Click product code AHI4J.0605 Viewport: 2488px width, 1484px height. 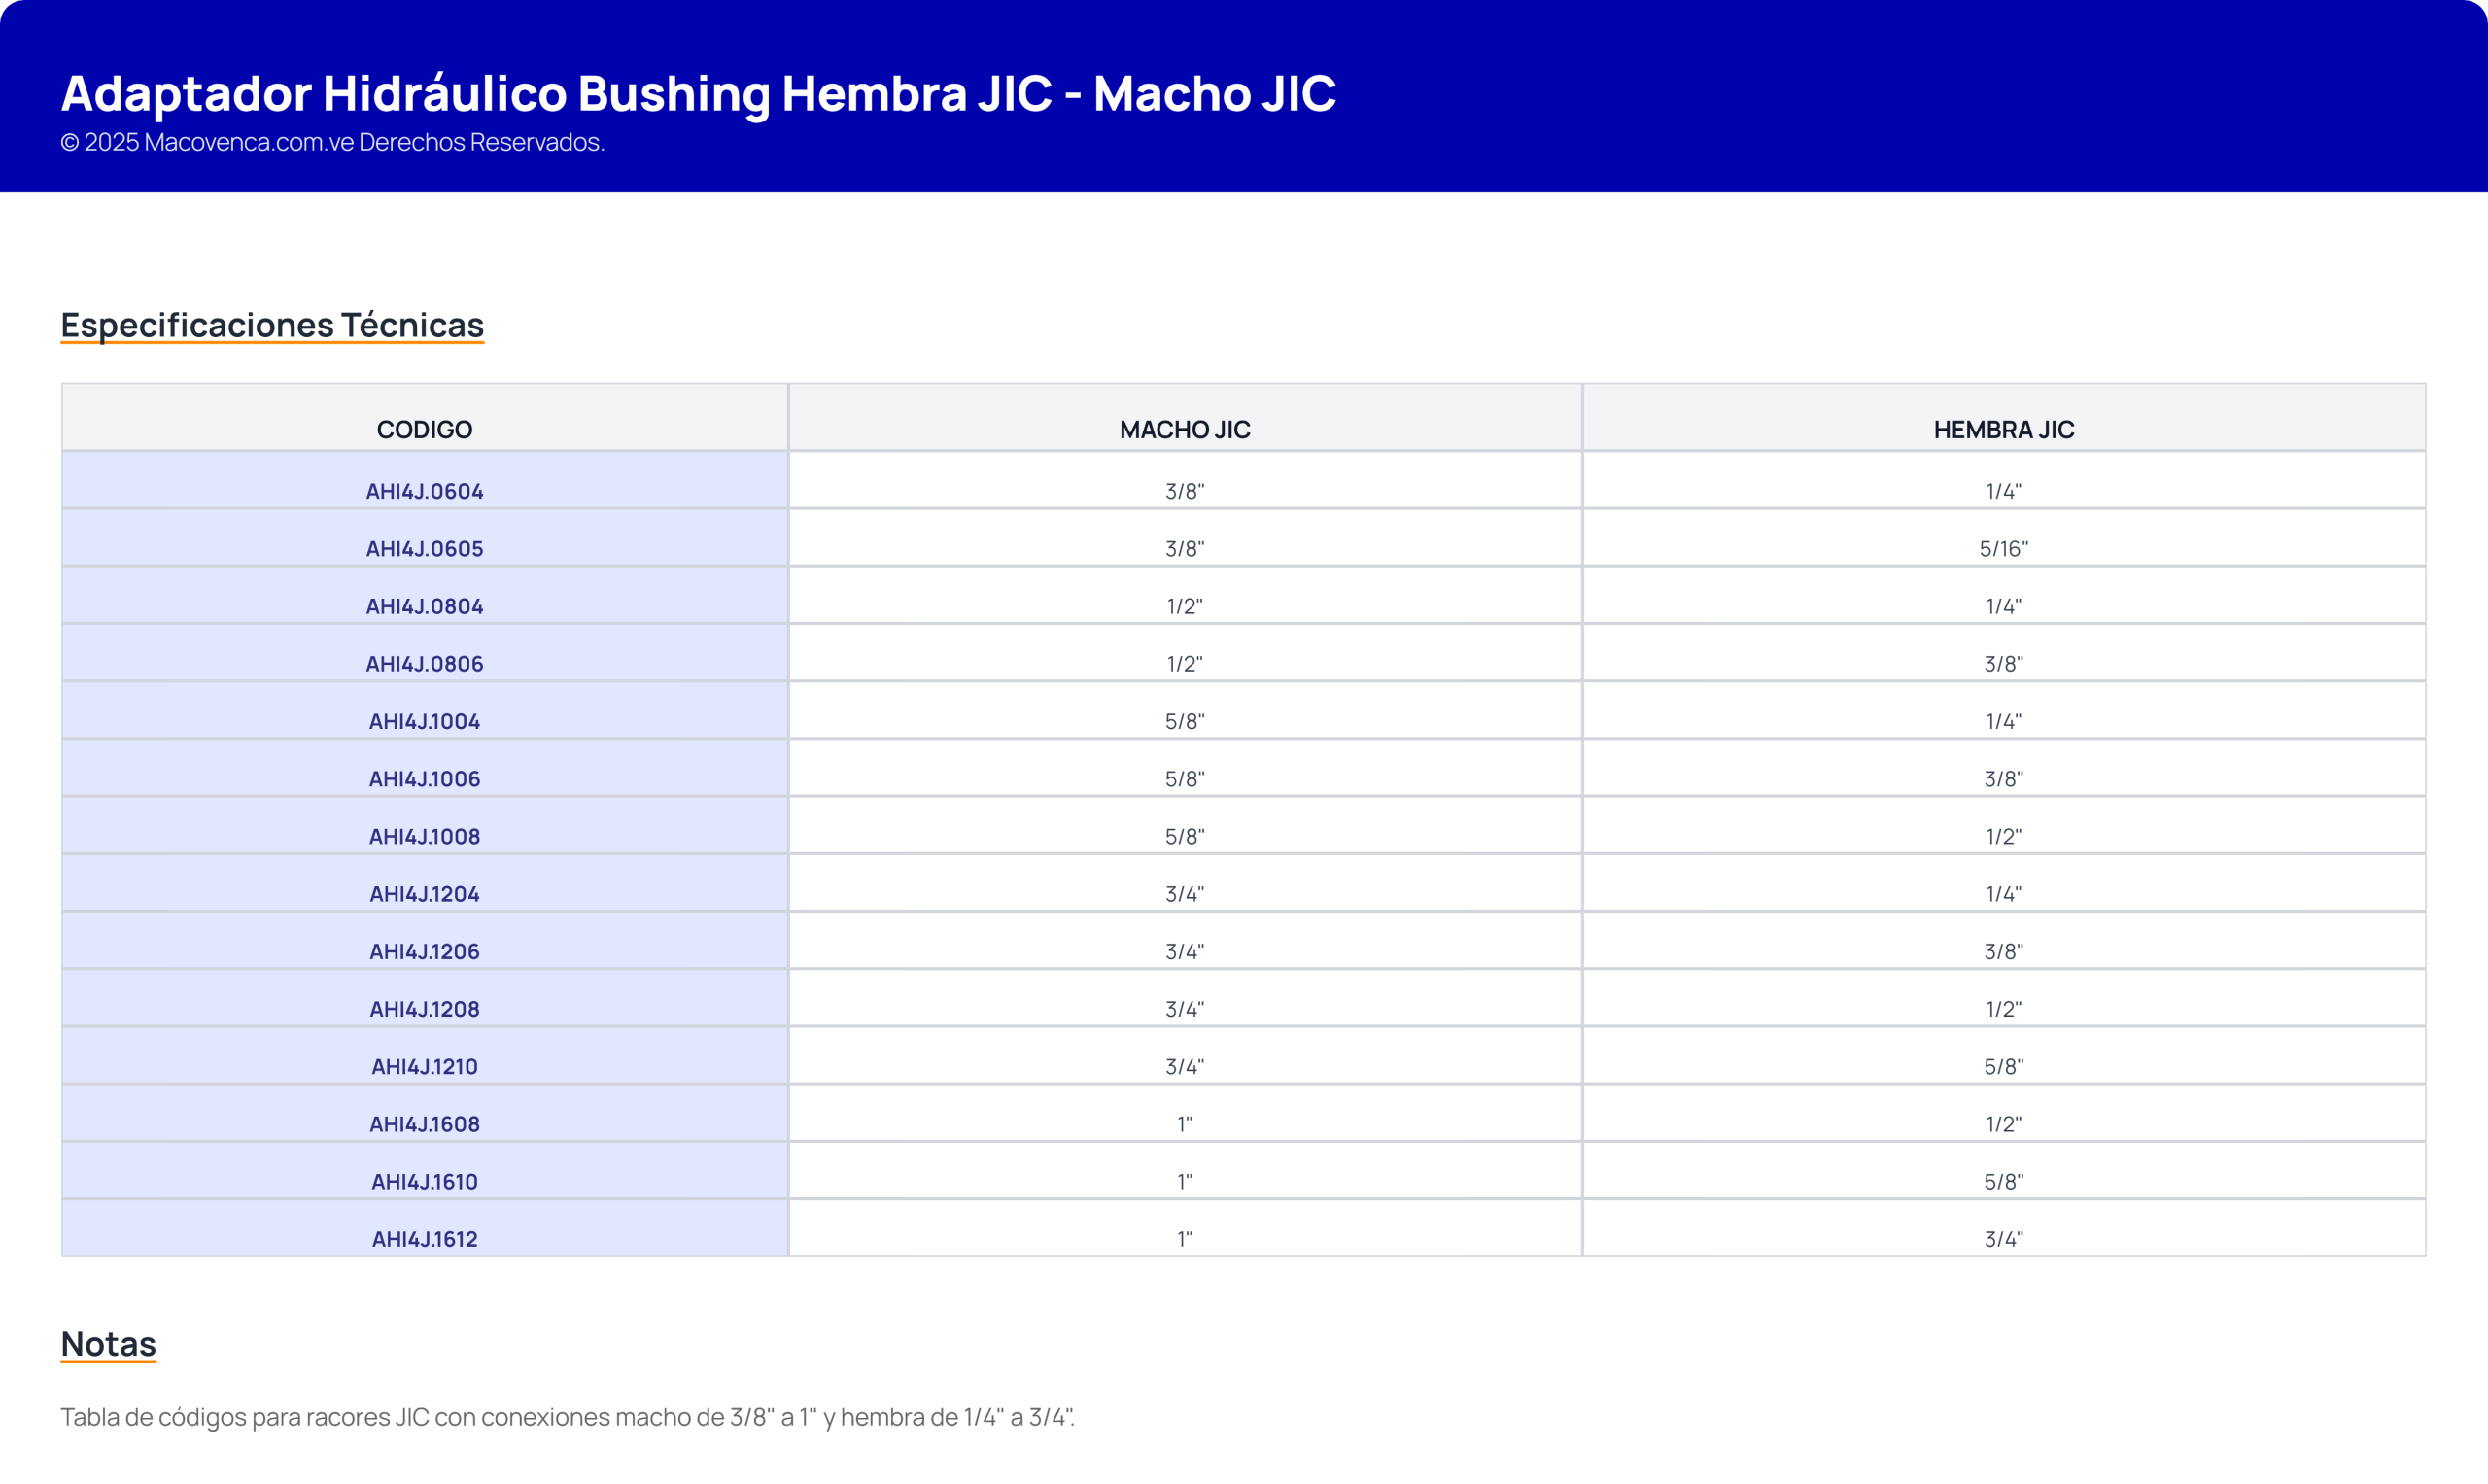click(424, 549)
